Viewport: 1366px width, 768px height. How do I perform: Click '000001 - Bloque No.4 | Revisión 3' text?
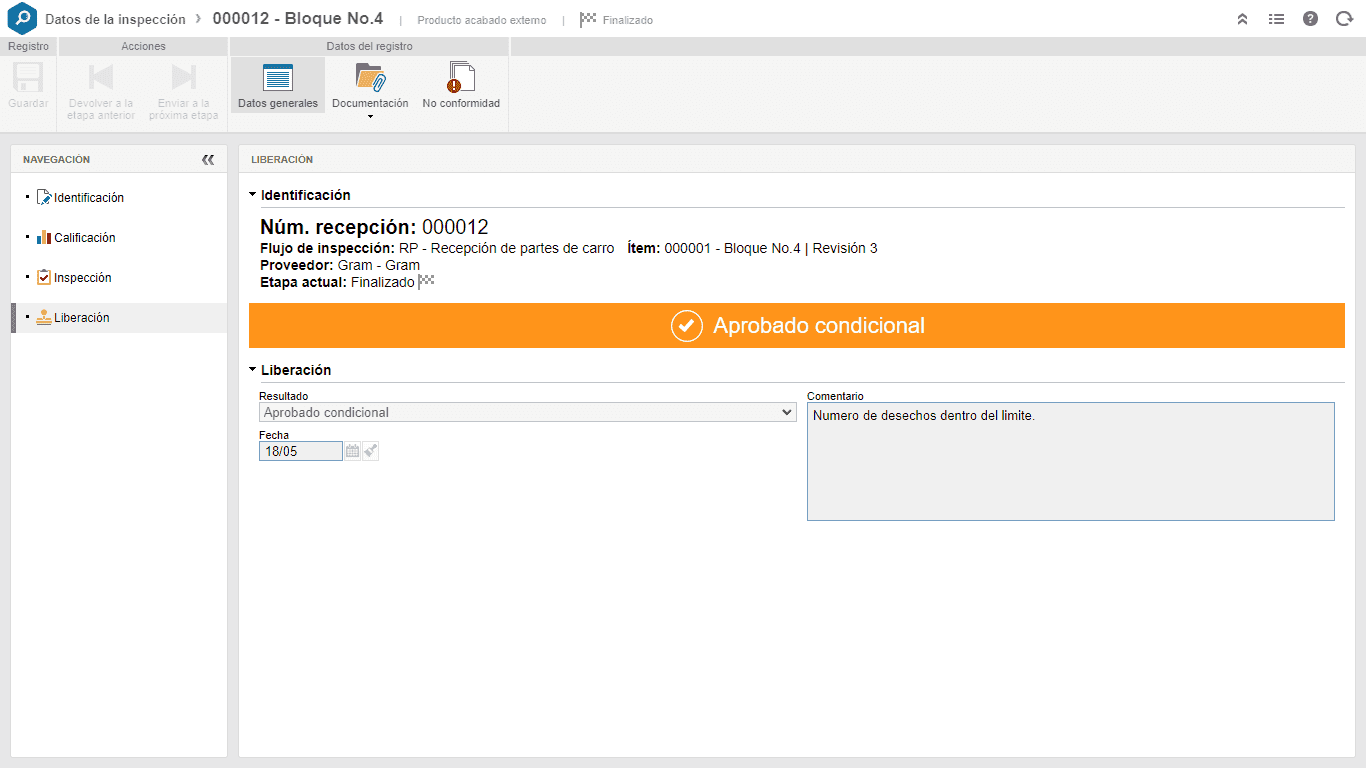pos(771,248)
